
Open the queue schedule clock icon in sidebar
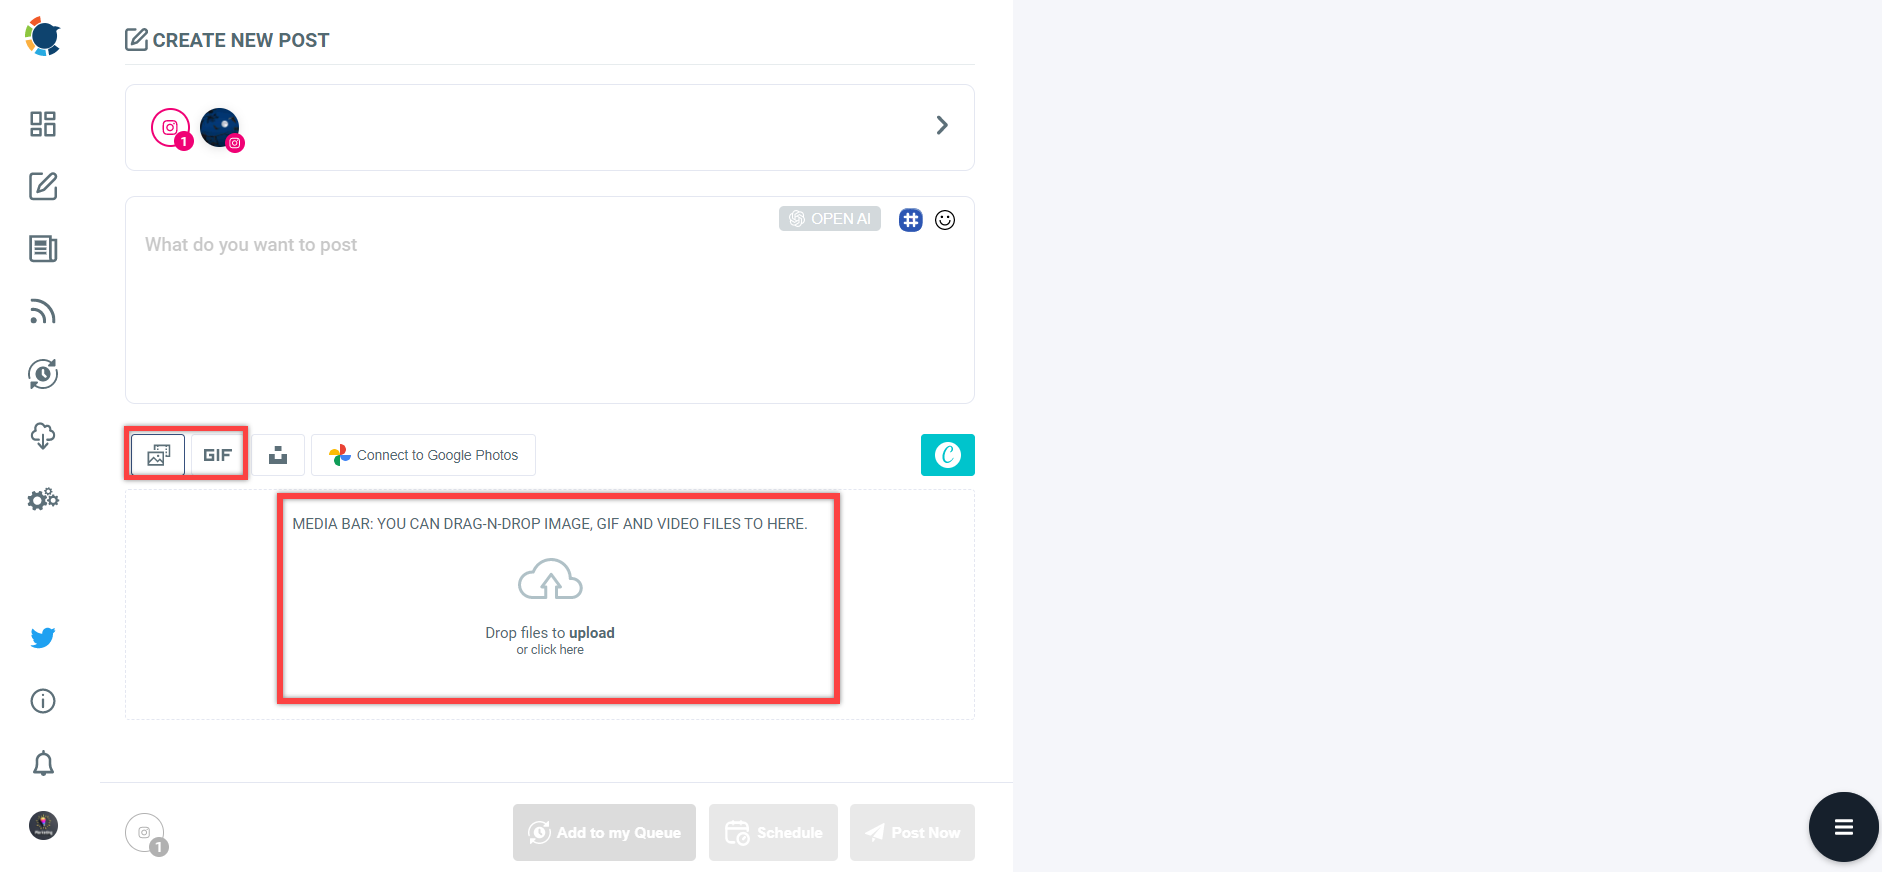pyautogui.click(x=43, y=374)
